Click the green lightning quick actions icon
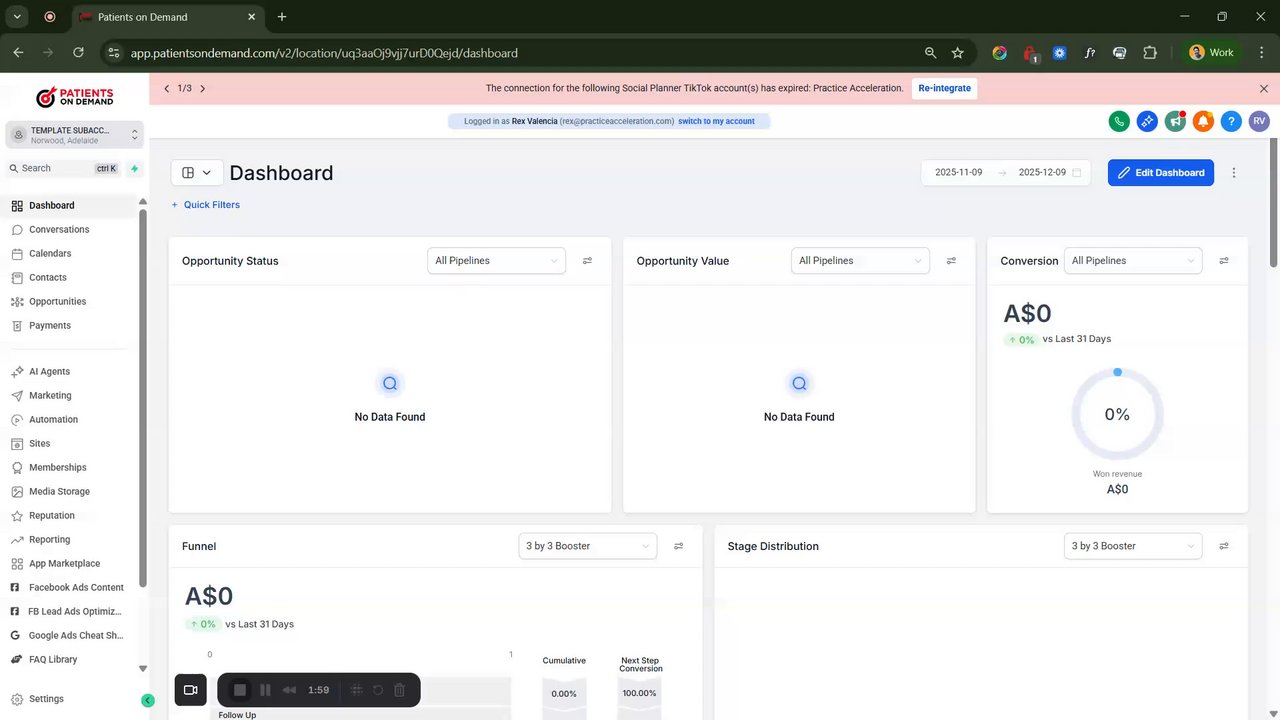This screenshot has width=1280, height=720. [134, 169]
